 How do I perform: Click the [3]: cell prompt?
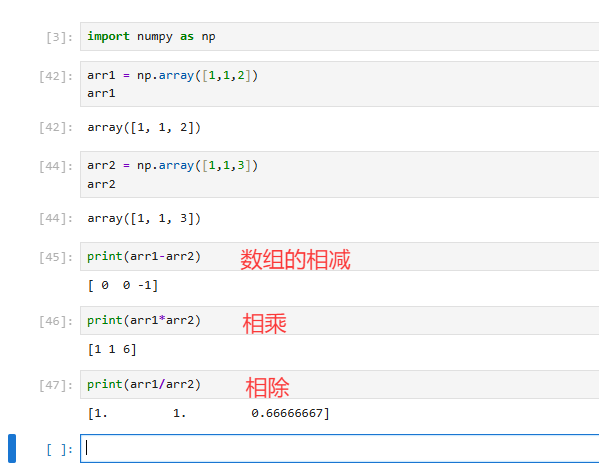tap(59, 37)
